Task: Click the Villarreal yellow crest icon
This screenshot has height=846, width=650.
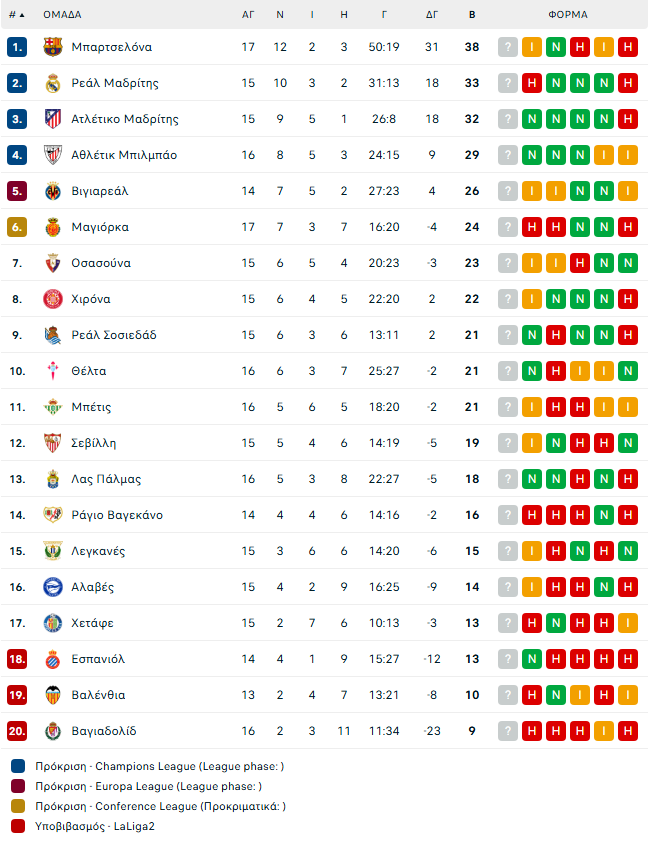Action: 53,191
